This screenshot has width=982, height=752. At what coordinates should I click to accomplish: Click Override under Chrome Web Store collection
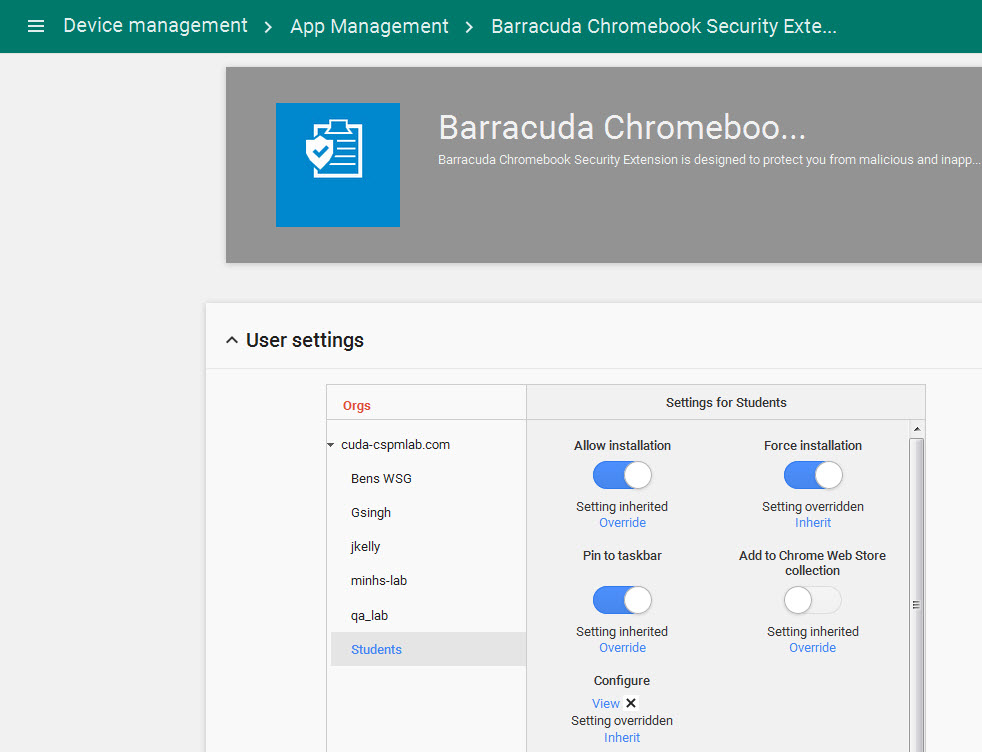tap(812, 647)
